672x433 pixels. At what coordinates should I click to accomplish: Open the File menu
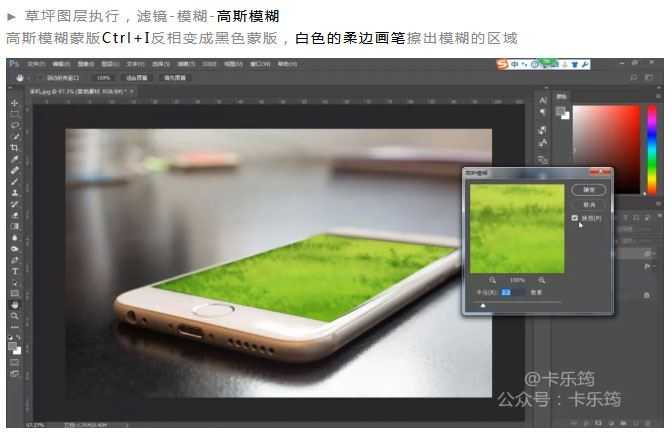coord(36,63)
